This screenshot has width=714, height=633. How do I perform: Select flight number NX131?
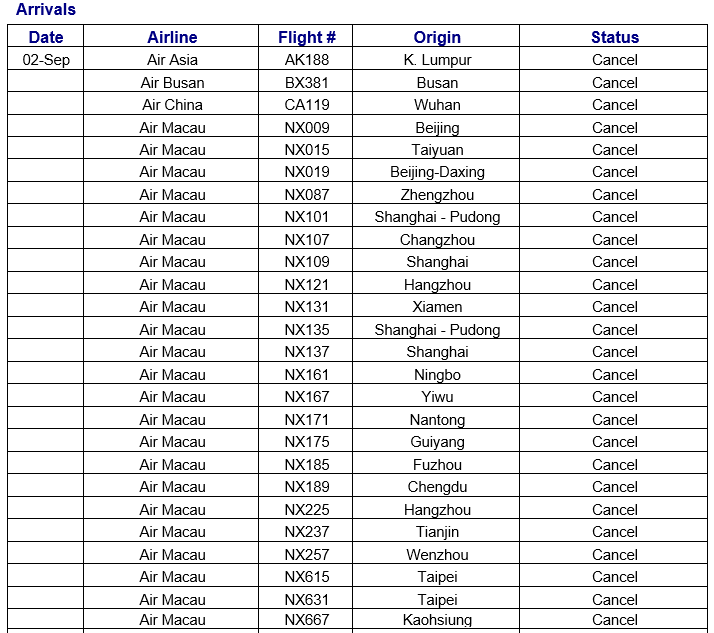(x=307, y=307)
